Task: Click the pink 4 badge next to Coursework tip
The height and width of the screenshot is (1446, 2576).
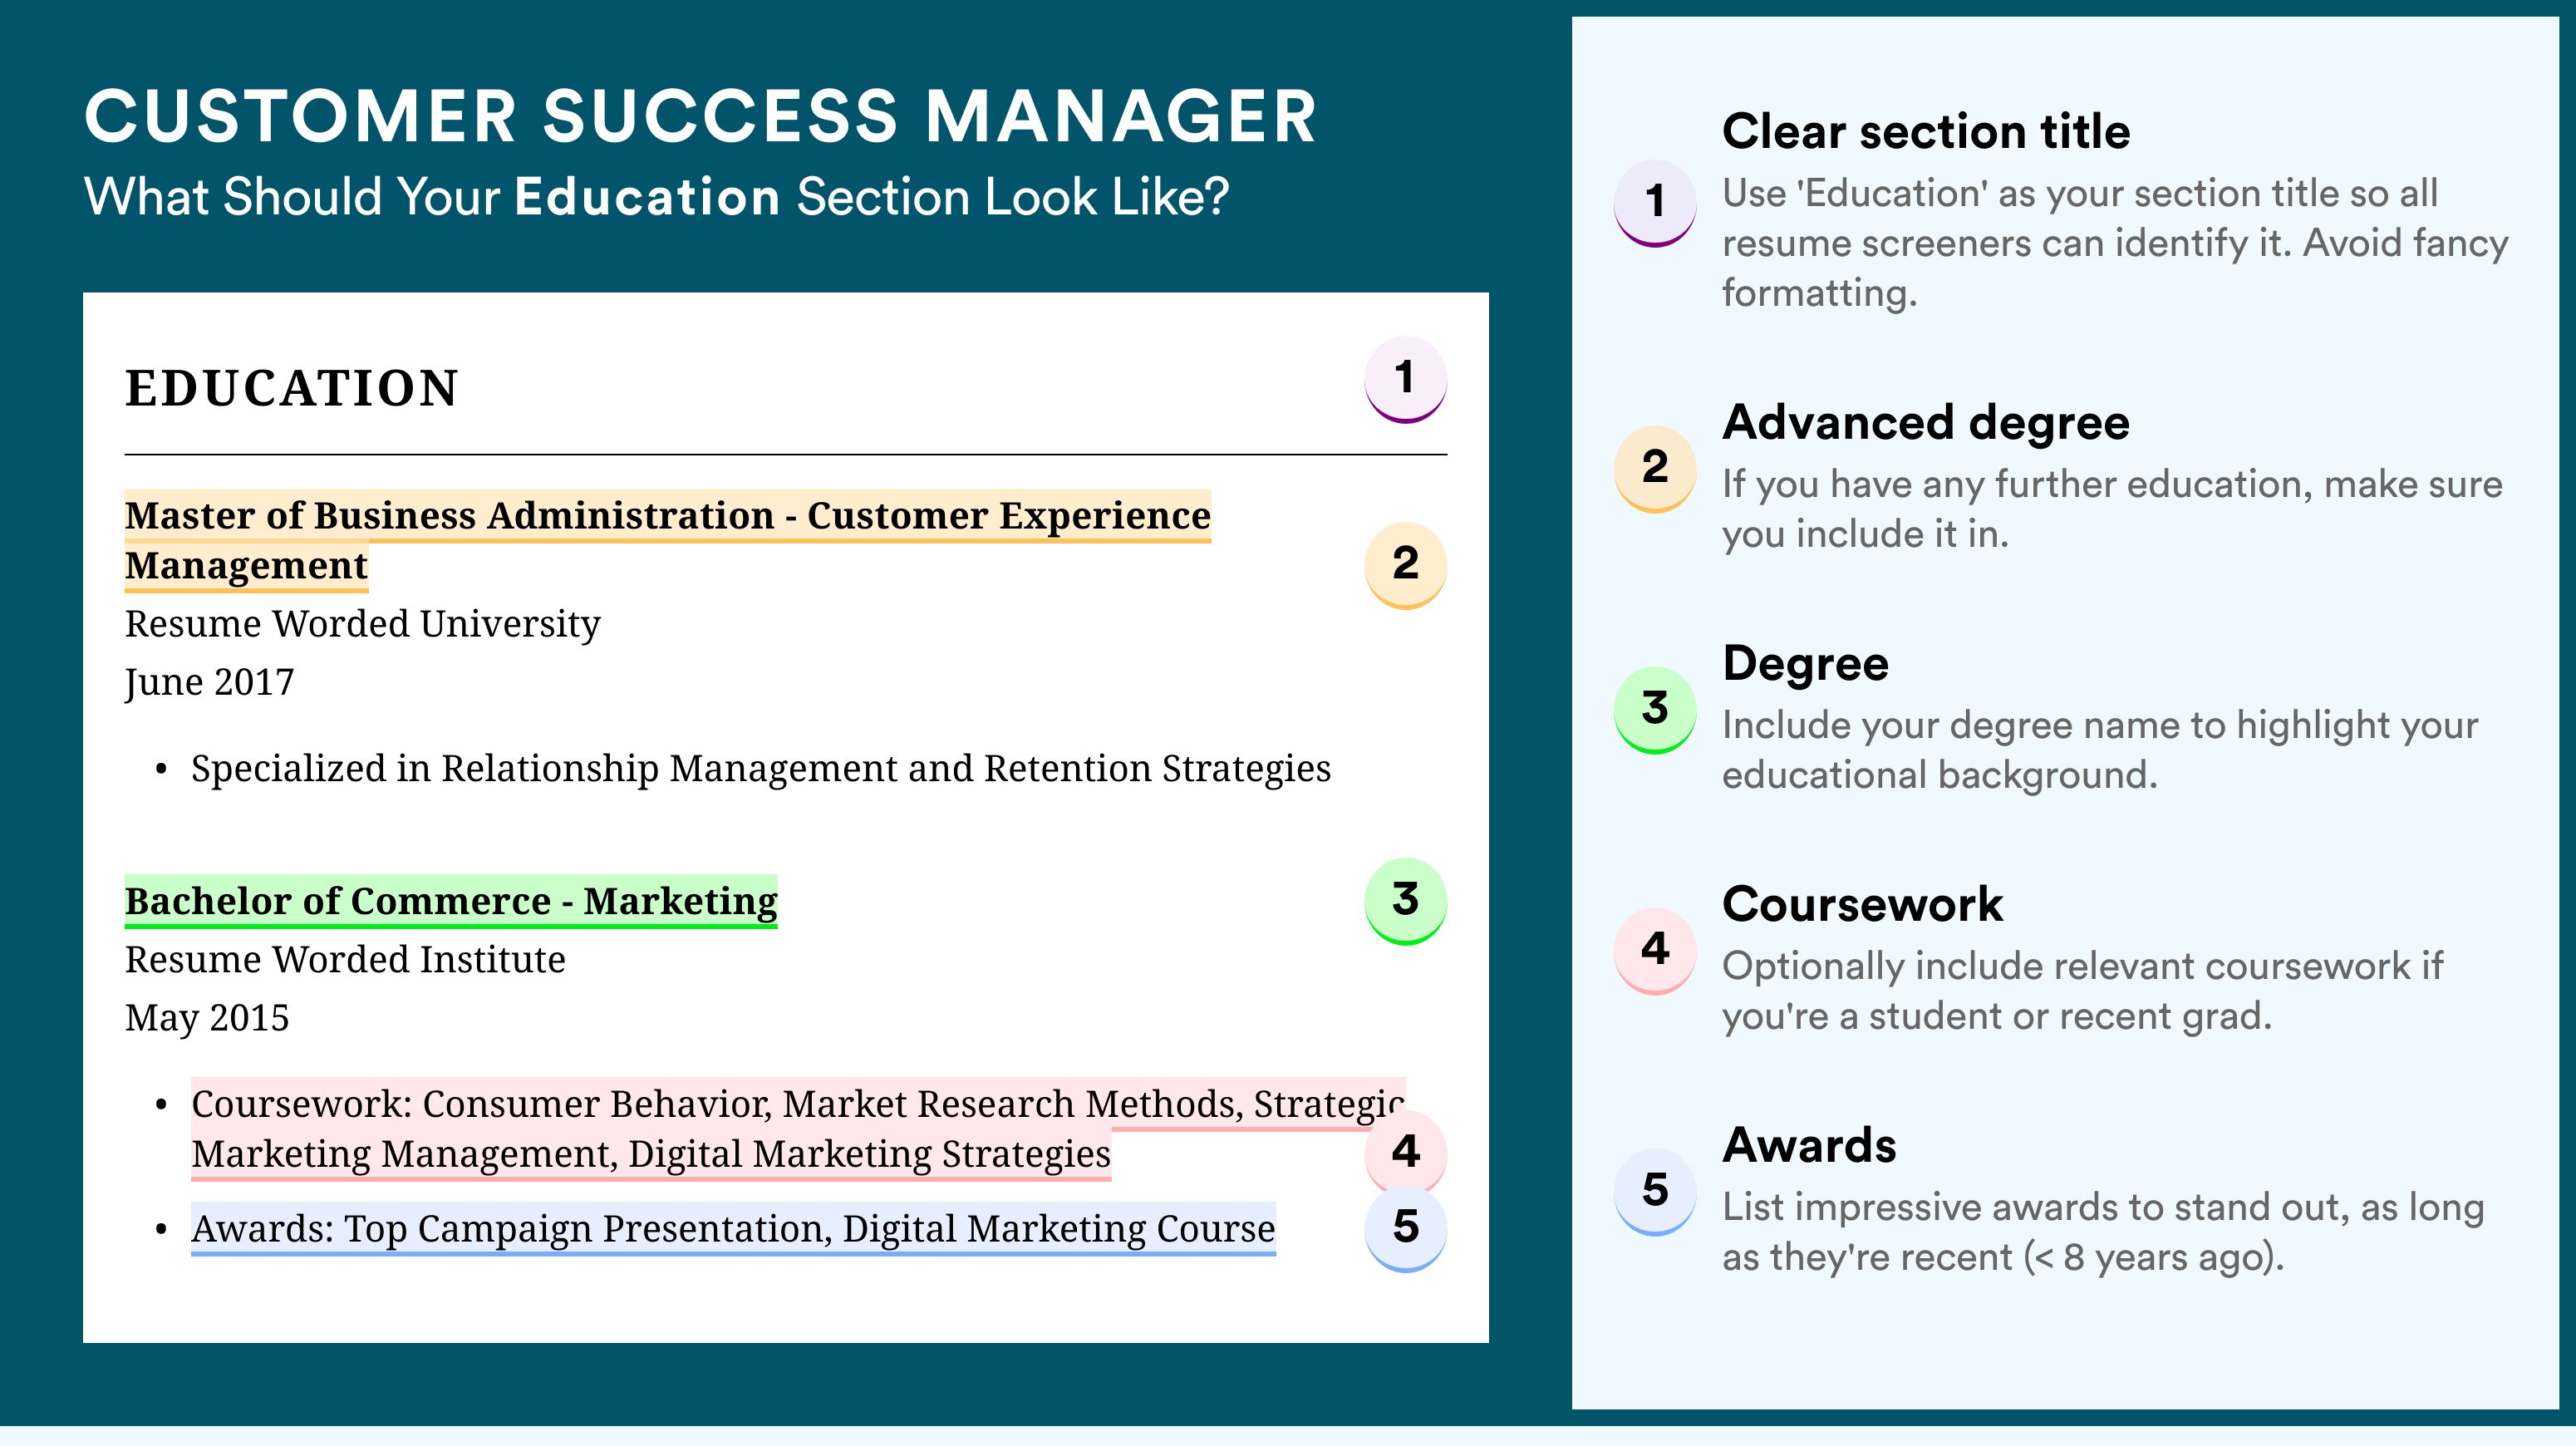Action: coord(1655,951)
